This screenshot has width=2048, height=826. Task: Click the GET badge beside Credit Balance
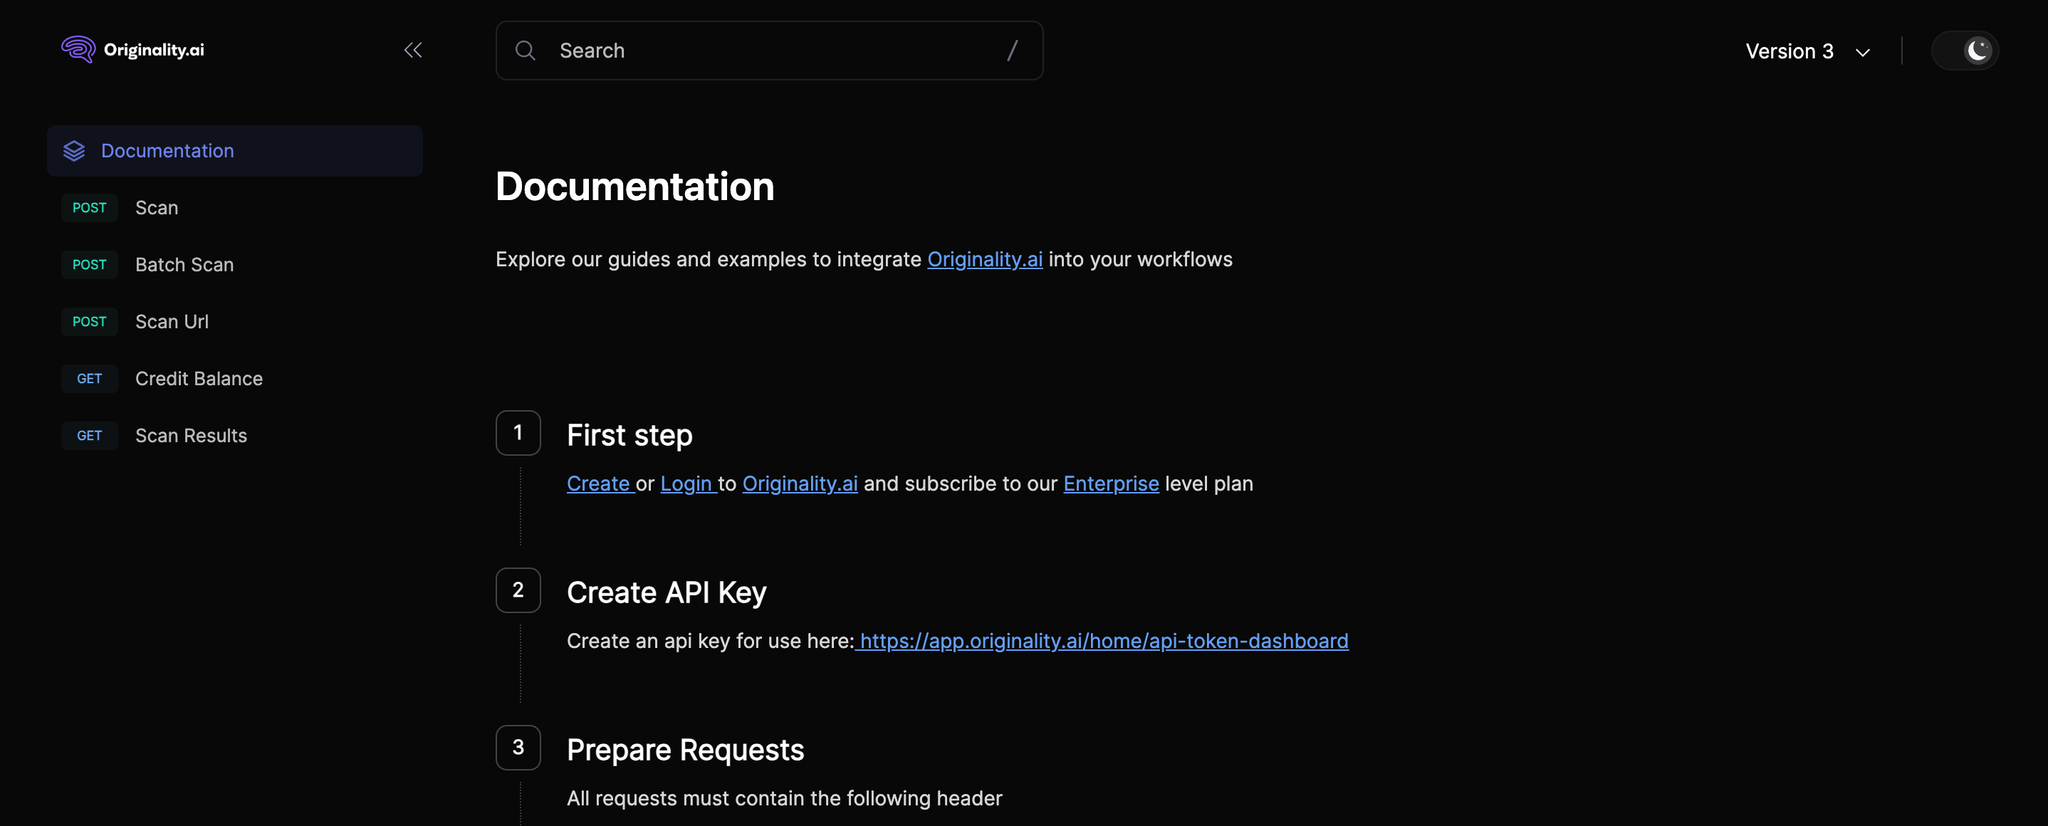click(x=89, y=379)
